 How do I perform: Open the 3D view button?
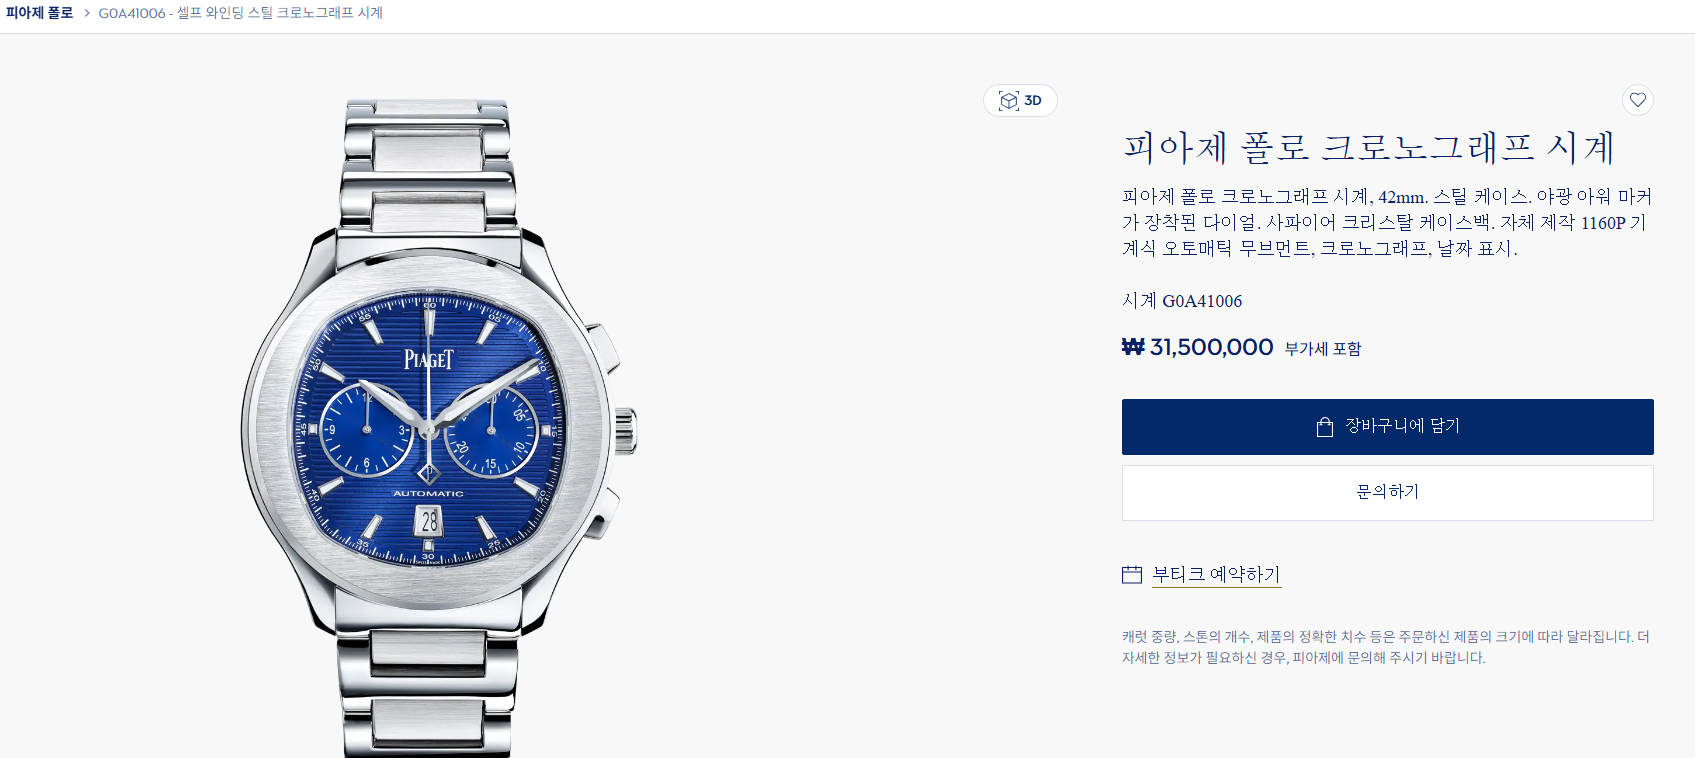(x=1020, y=101)
